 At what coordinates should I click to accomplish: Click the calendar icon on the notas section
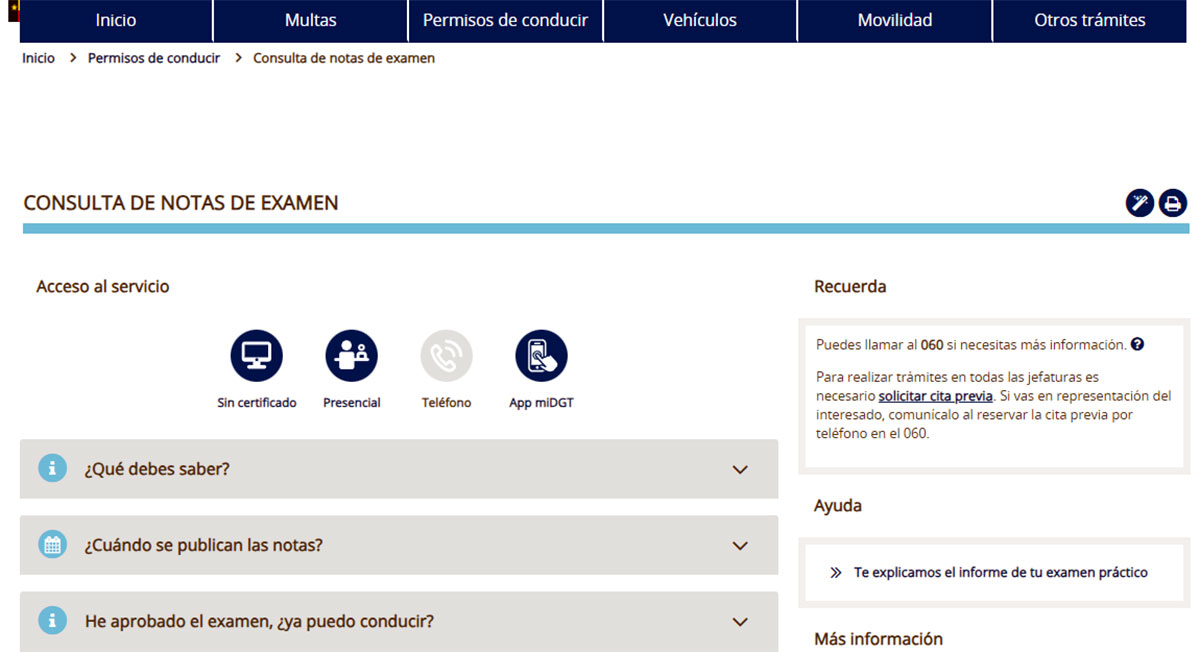click(x=51, y=545)
